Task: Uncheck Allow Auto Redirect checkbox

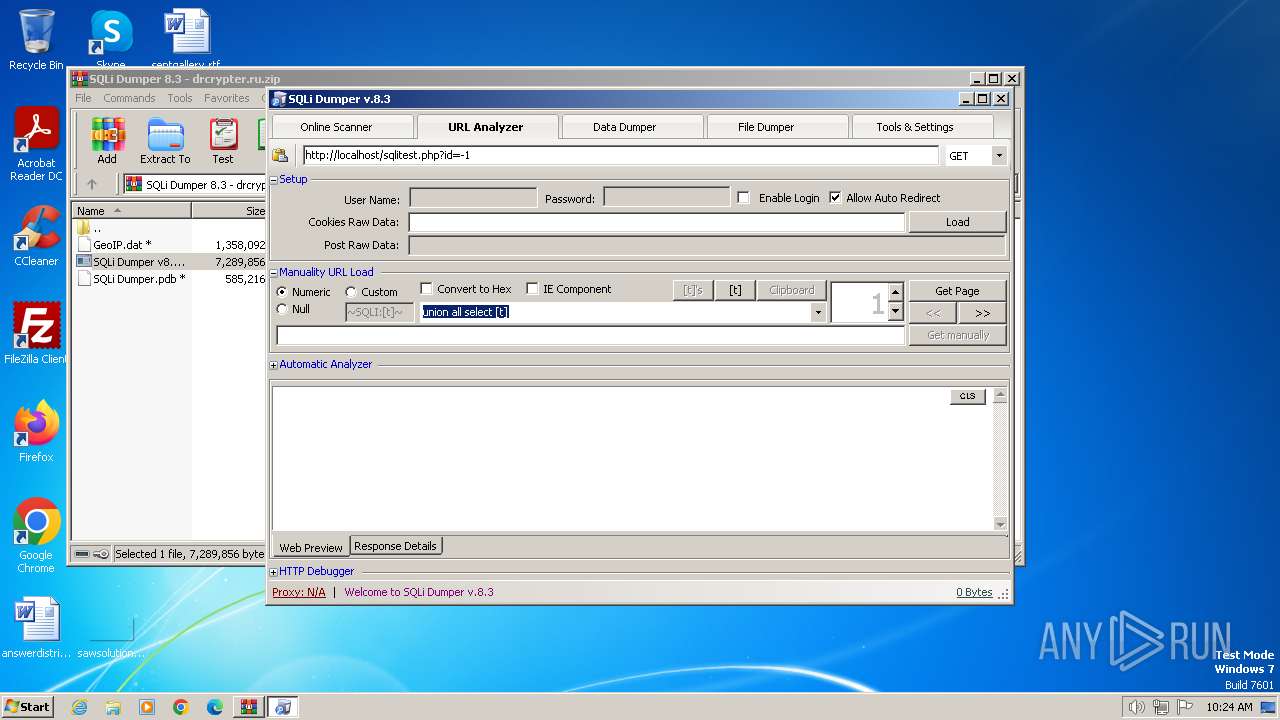Action: [x=835, y=198]
